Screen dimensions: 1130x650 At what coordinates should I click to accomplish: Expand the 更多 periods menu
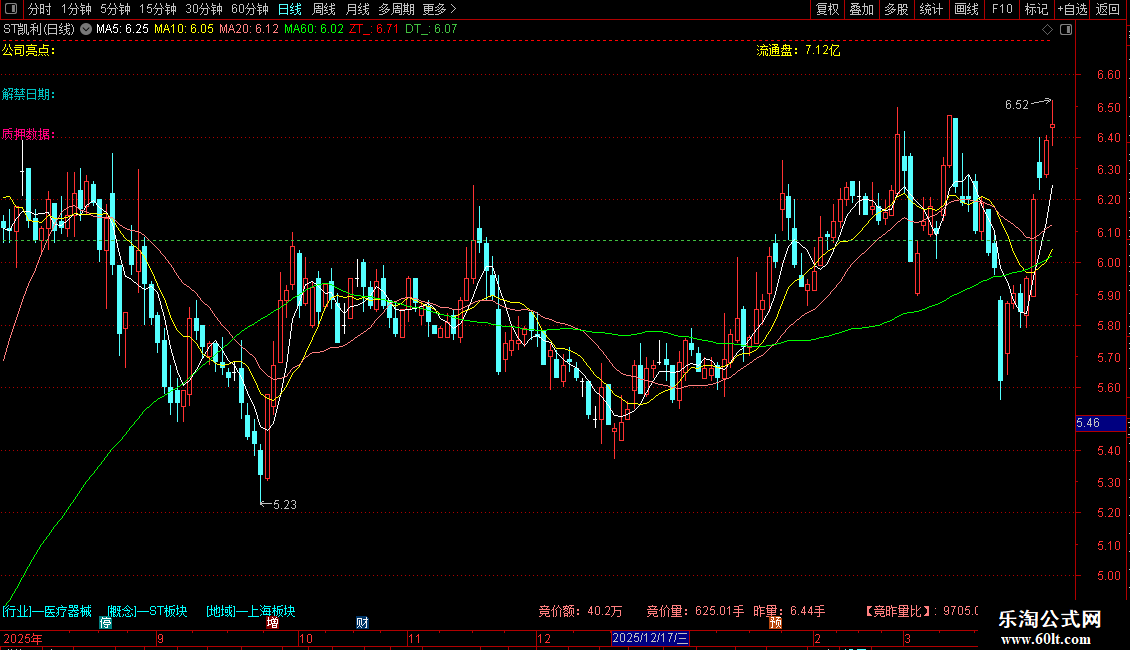(x=440, y=9)
